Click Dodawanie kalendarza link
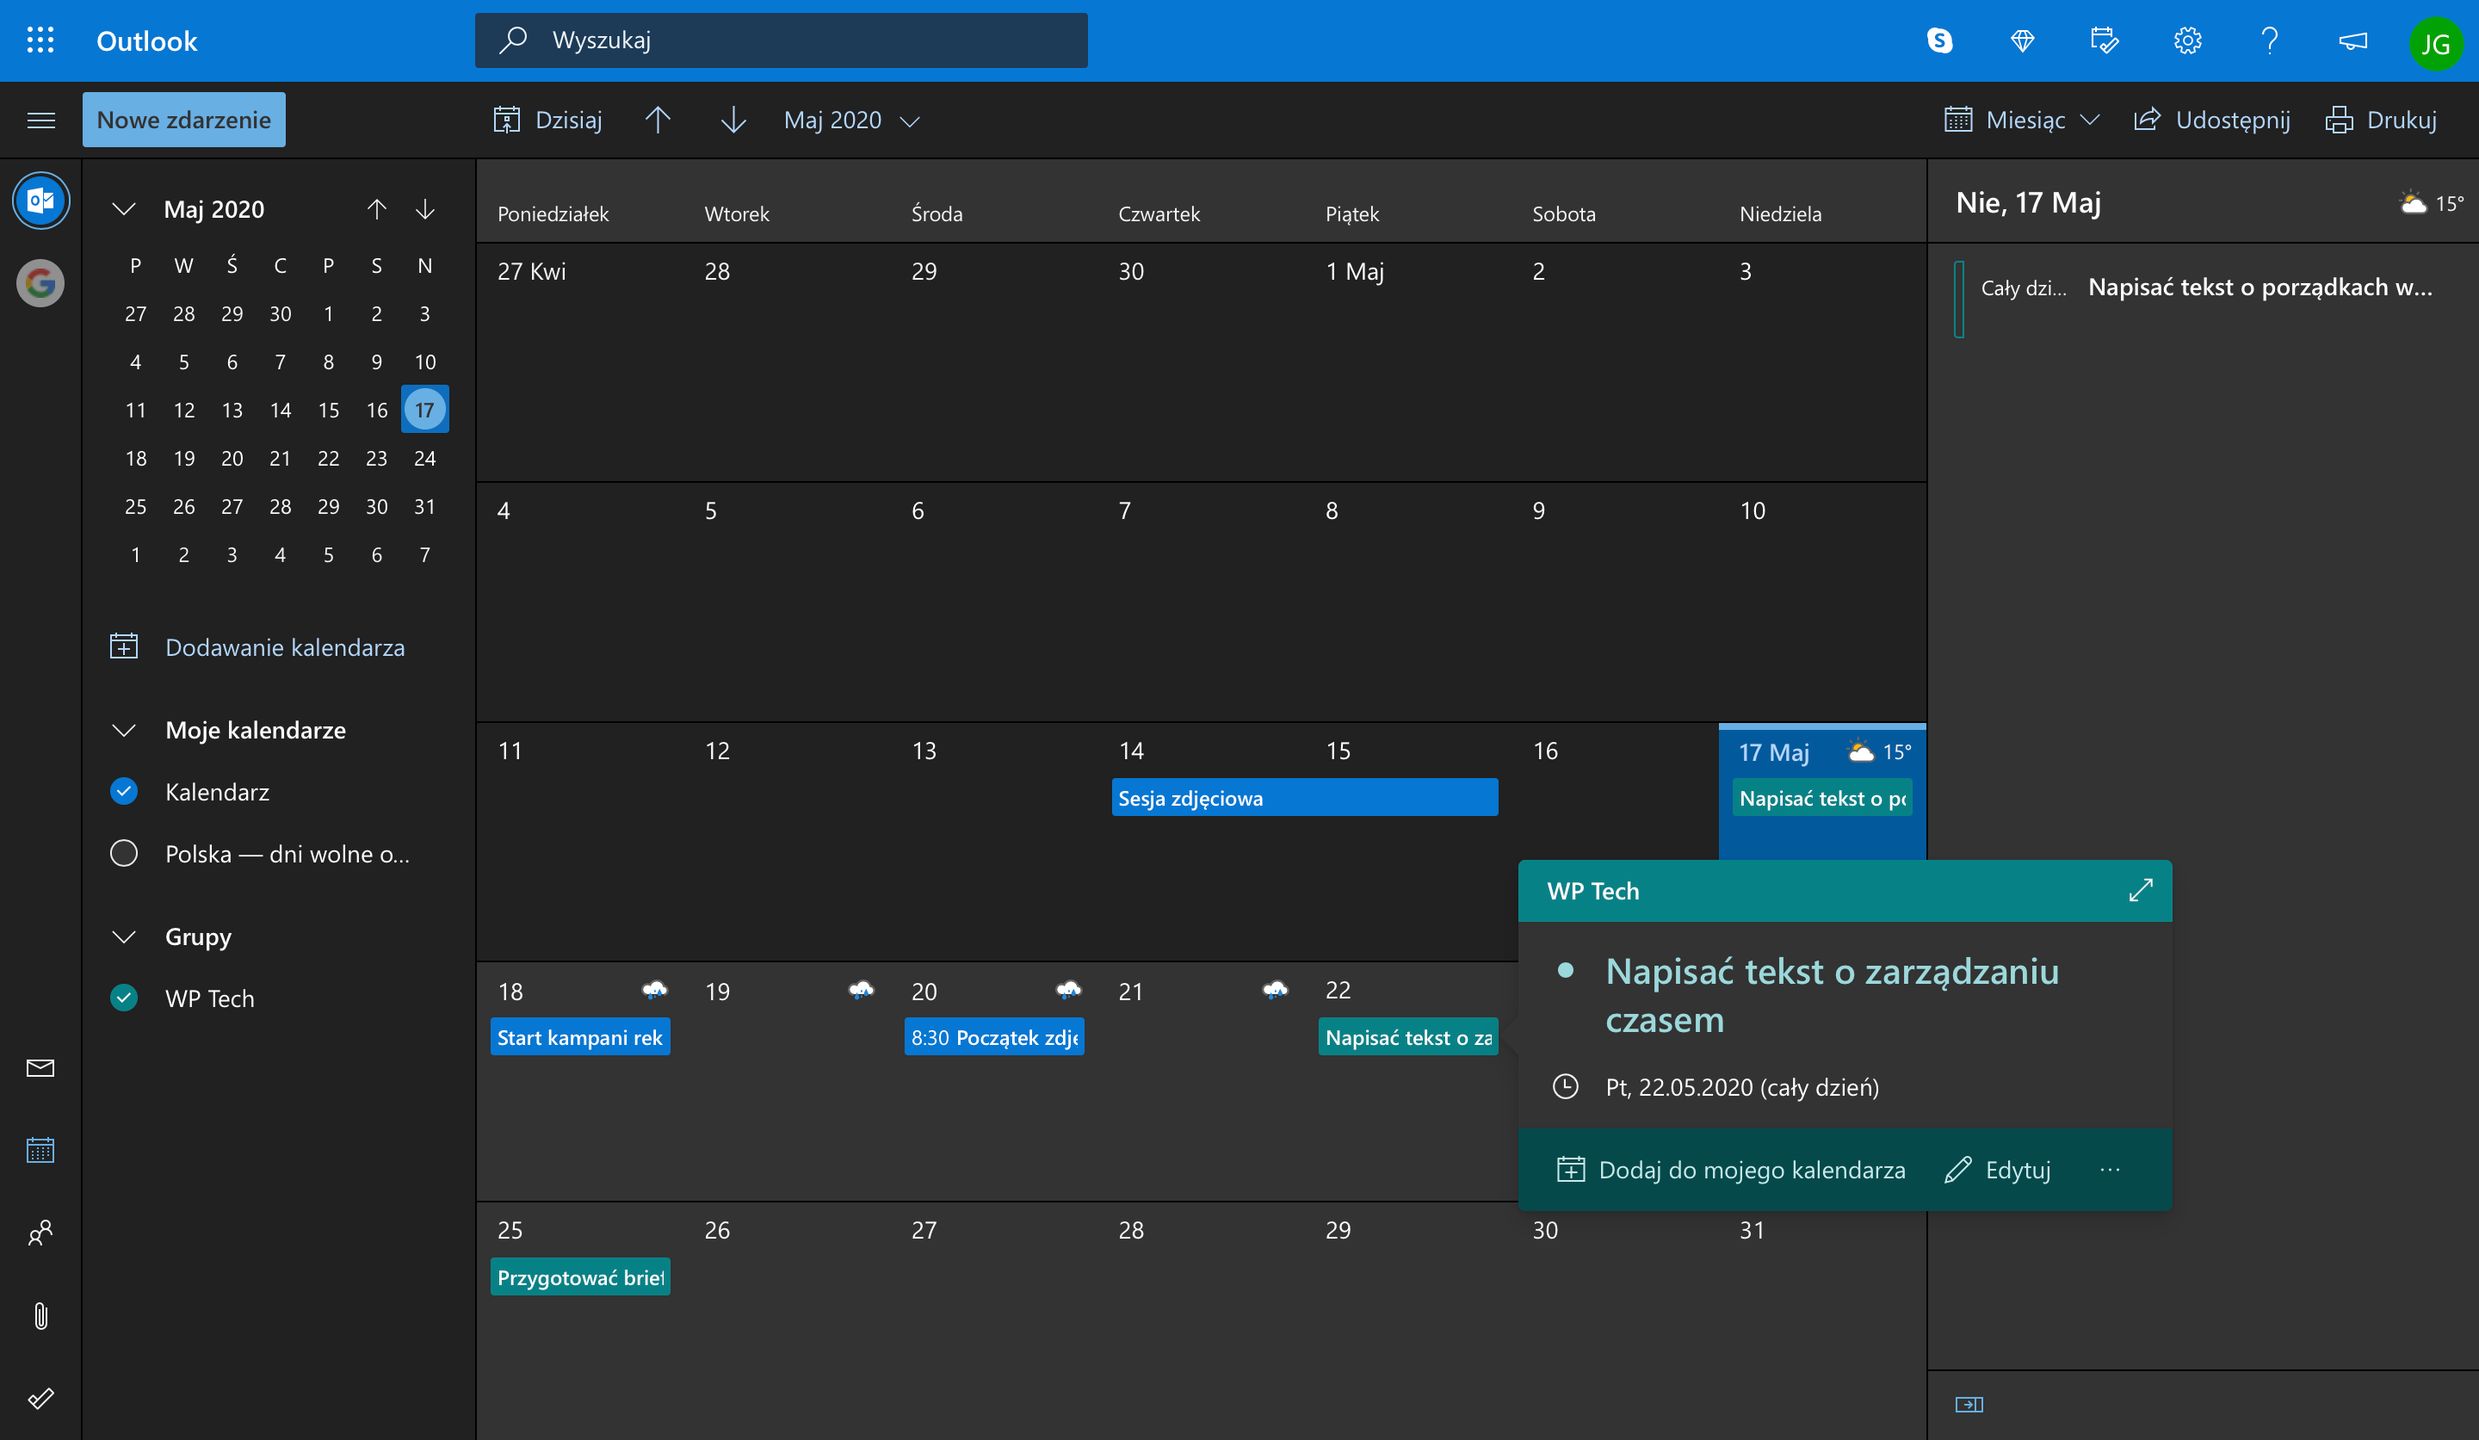 click(285, 647)
